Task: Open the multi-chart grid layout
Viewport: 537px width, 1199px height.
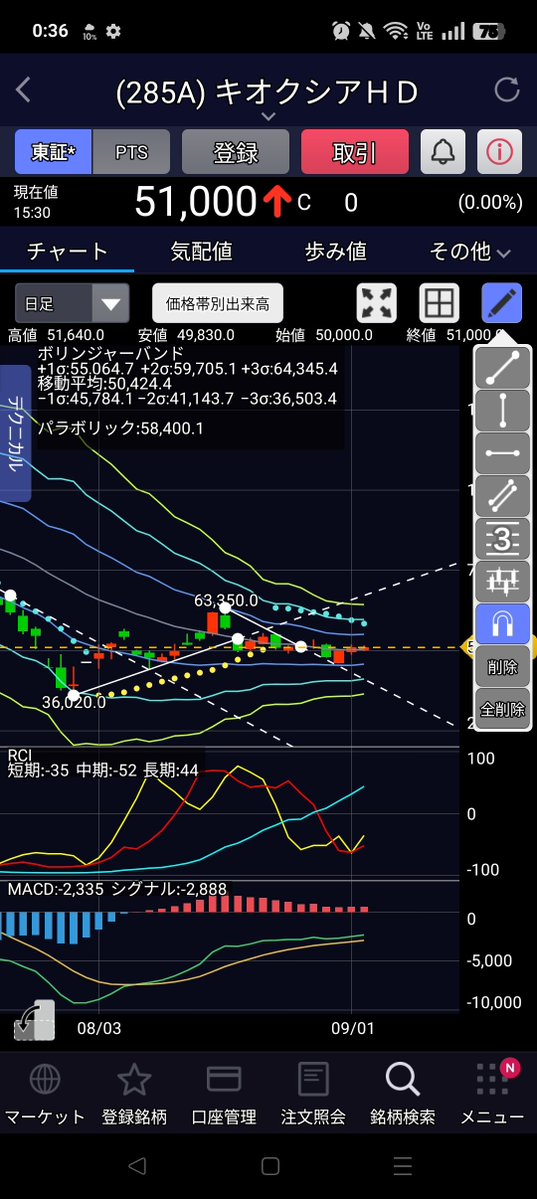Action: point(439,303)
